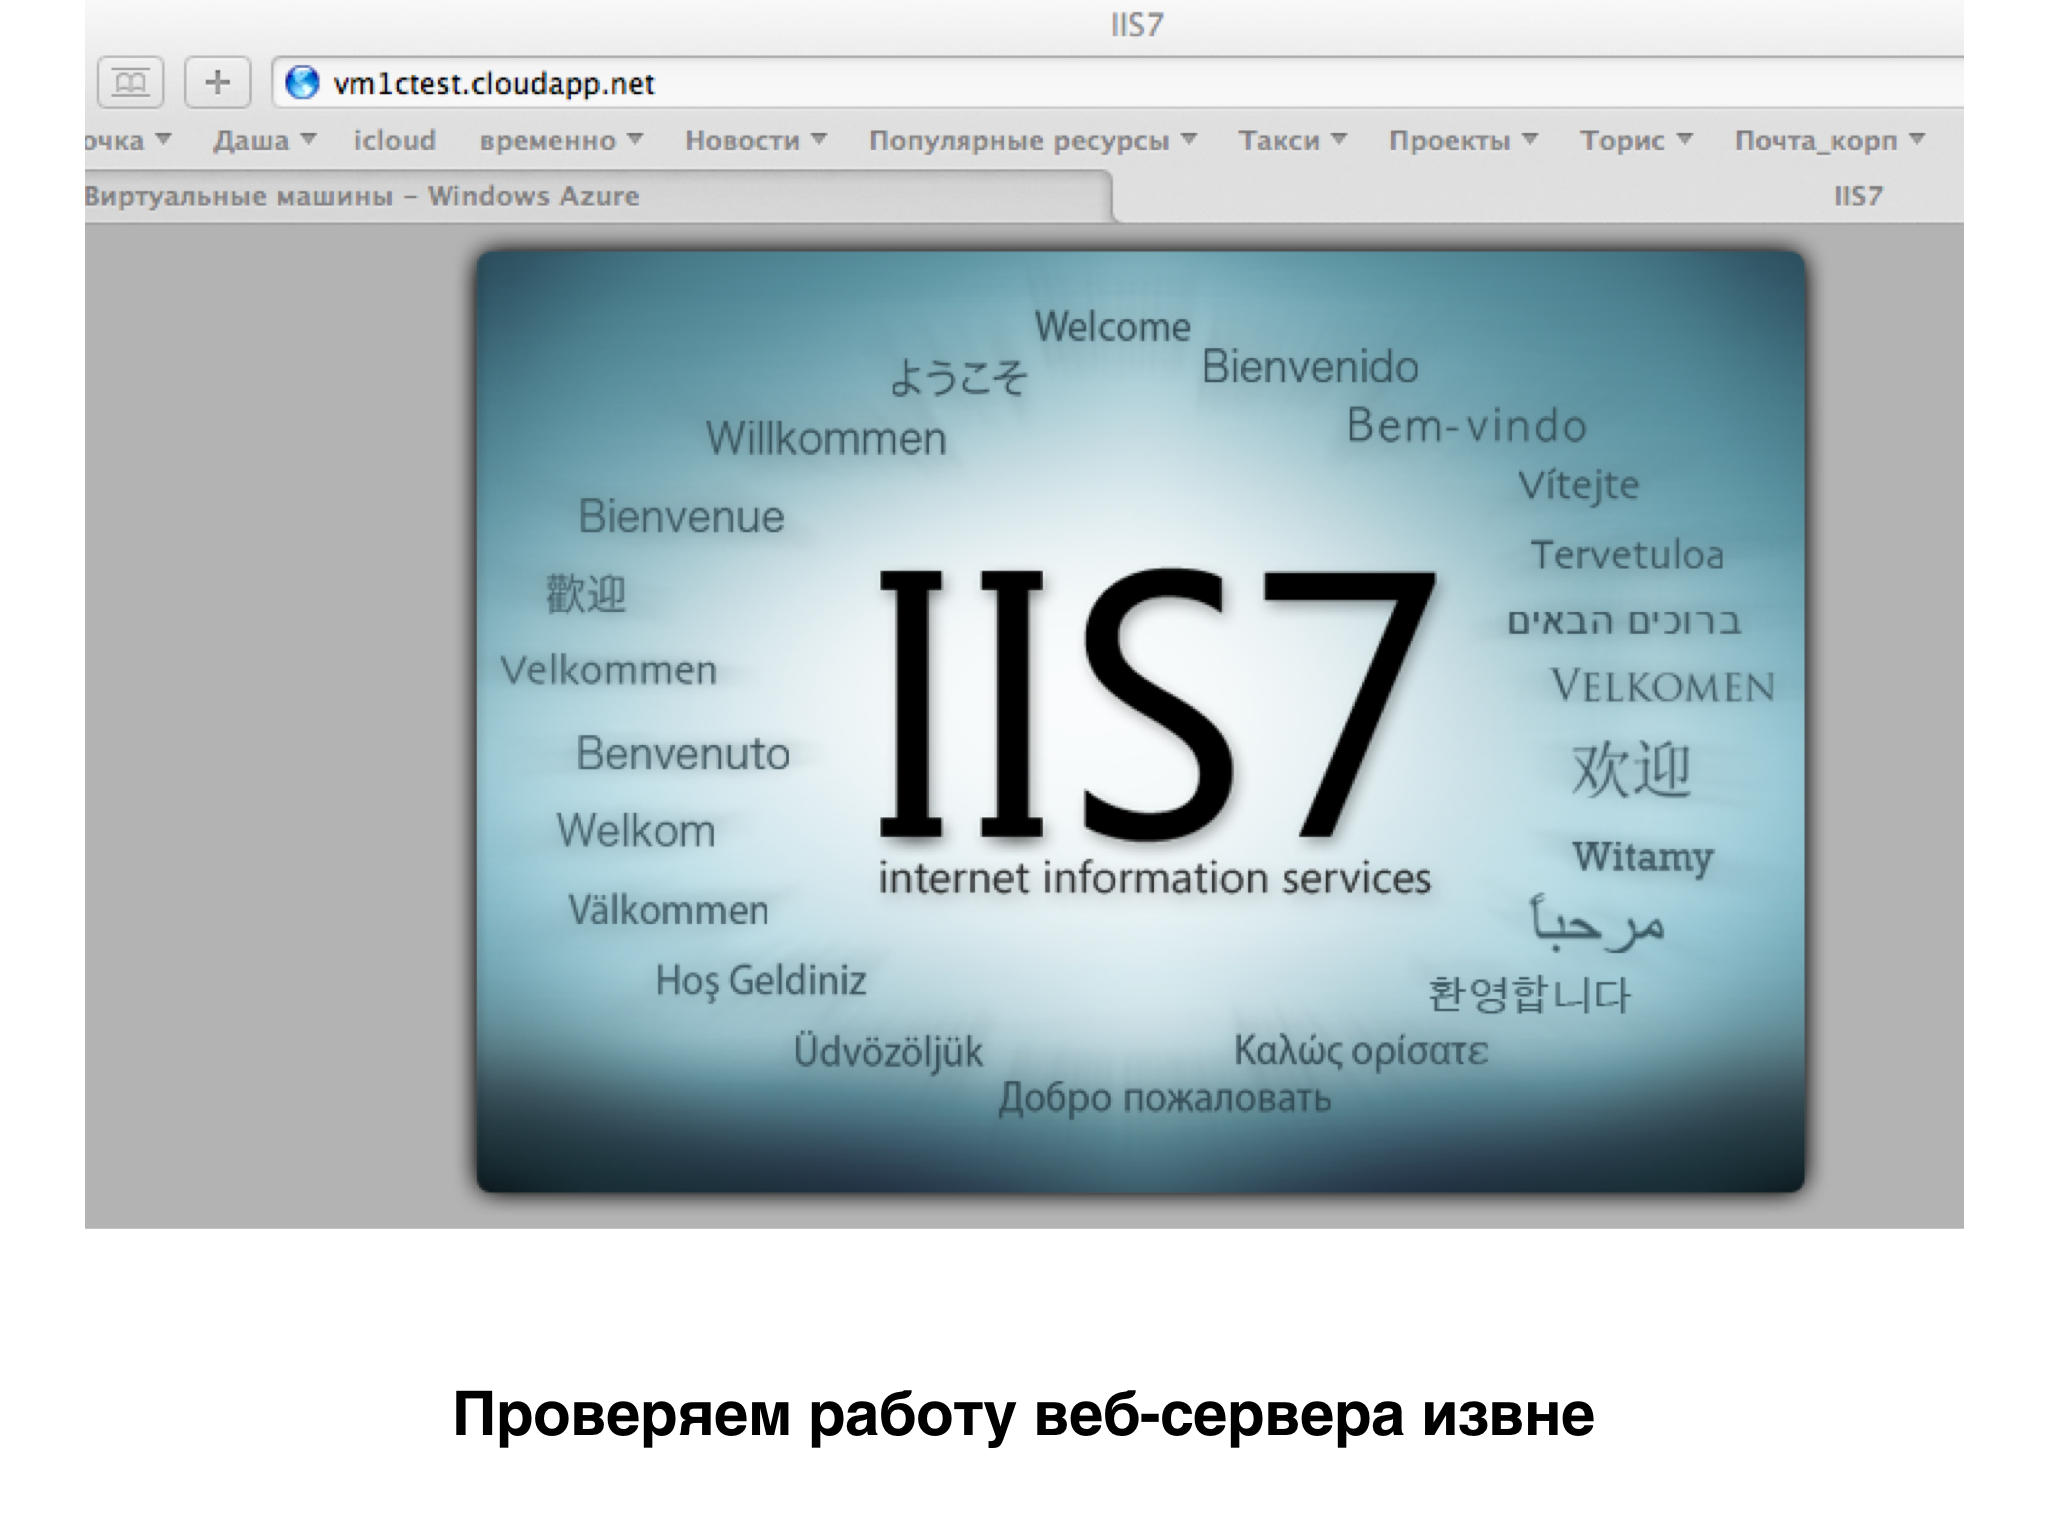Click the vm1ctest.cloudapp.net address field
This screenshot has height=1536, width=2048.
click(x=1118, y=83)
